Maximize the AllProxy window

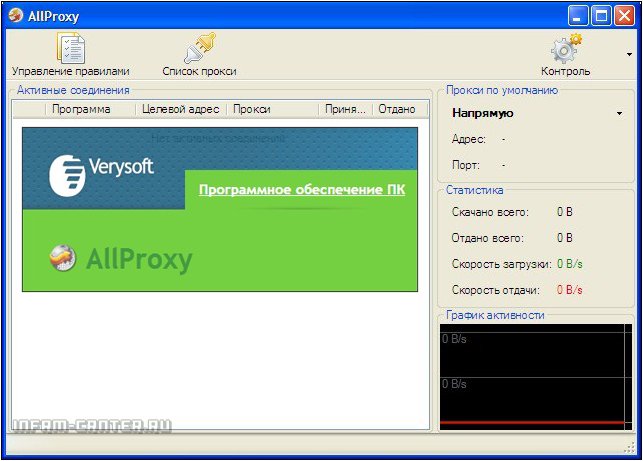(601, 16)
